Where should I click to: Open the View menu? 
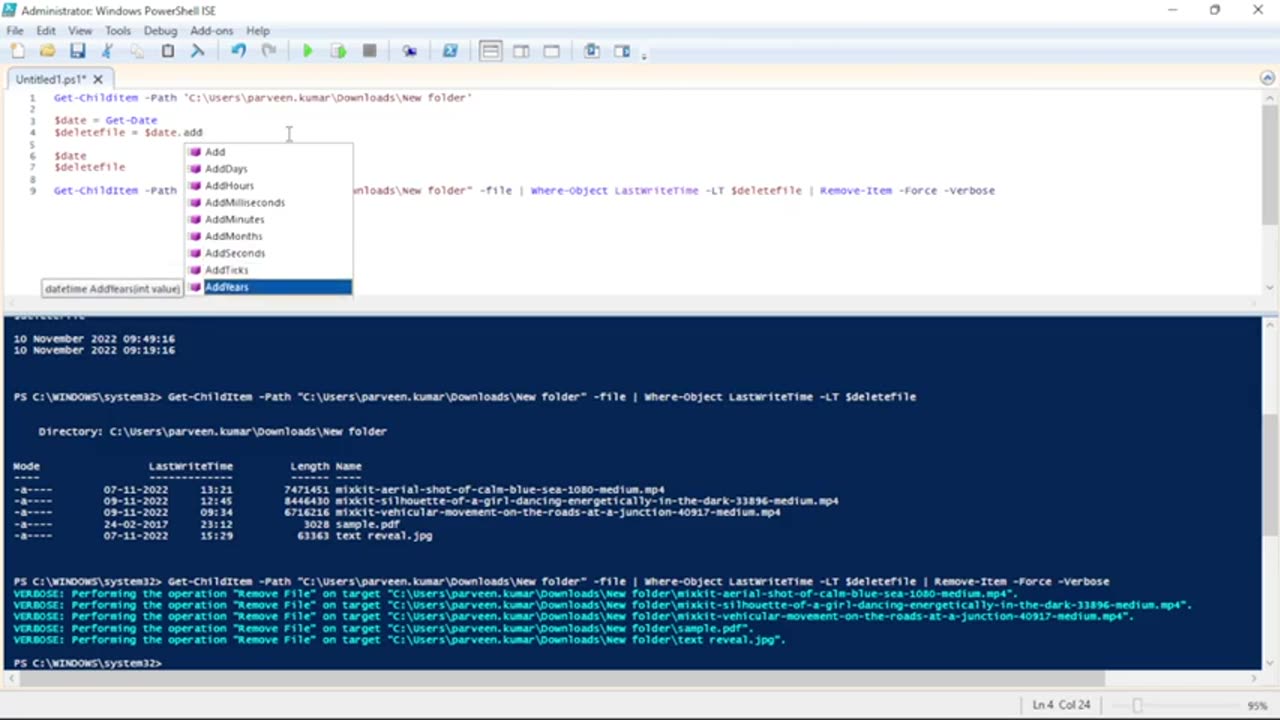[x=80, y=31]
